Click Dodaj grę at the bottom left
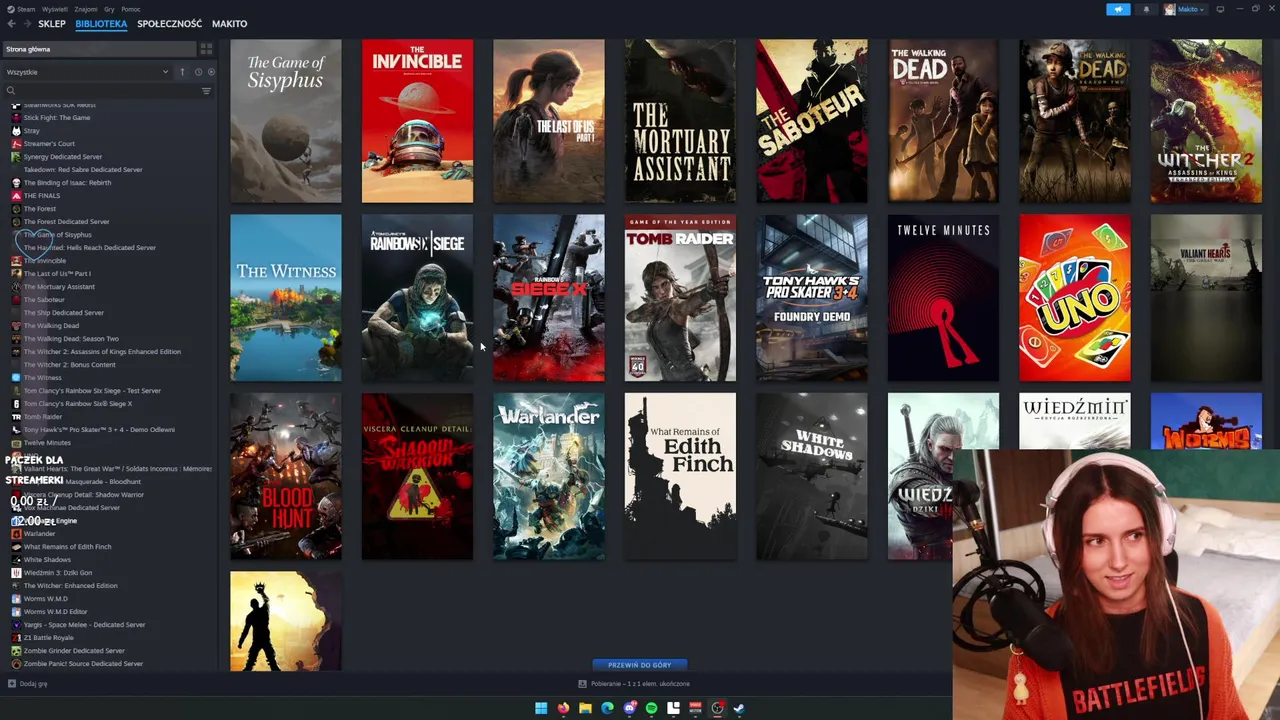The height and width of the screenshot is (720, 1280). click(27, 684)
